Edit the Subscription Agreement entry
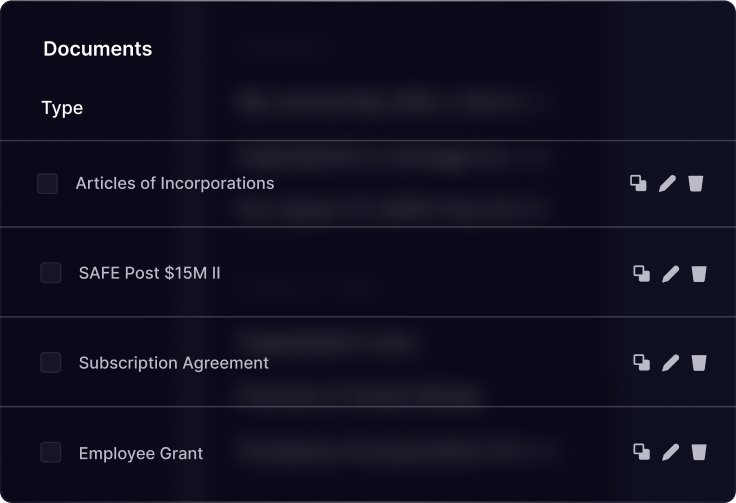736x503 pixels. tap(671, 362)
